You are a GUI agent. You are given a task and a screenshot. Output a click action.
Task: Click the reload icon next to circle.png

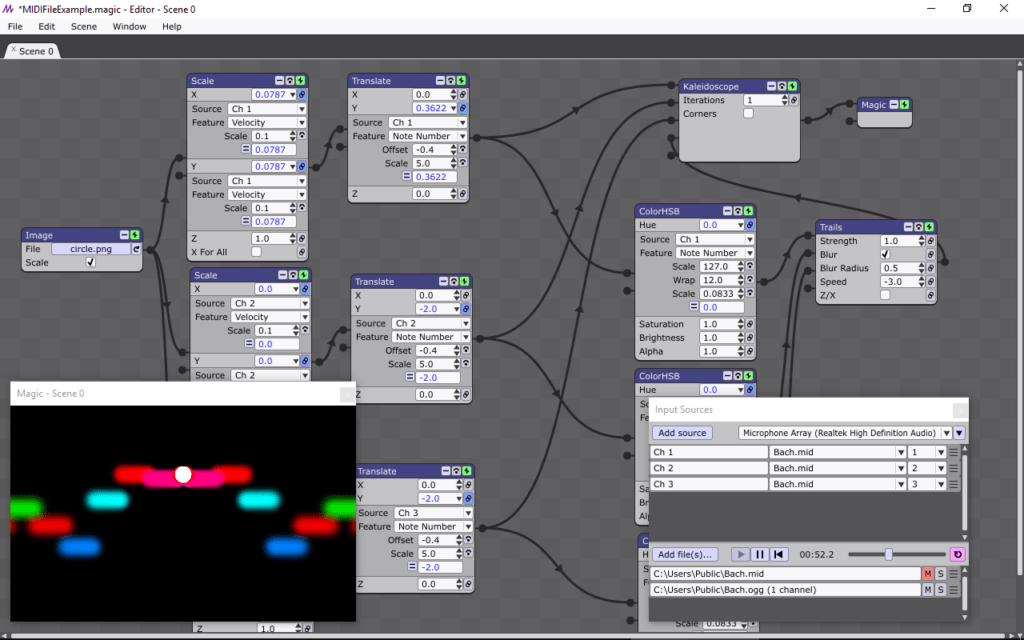(x=136, y=249)
